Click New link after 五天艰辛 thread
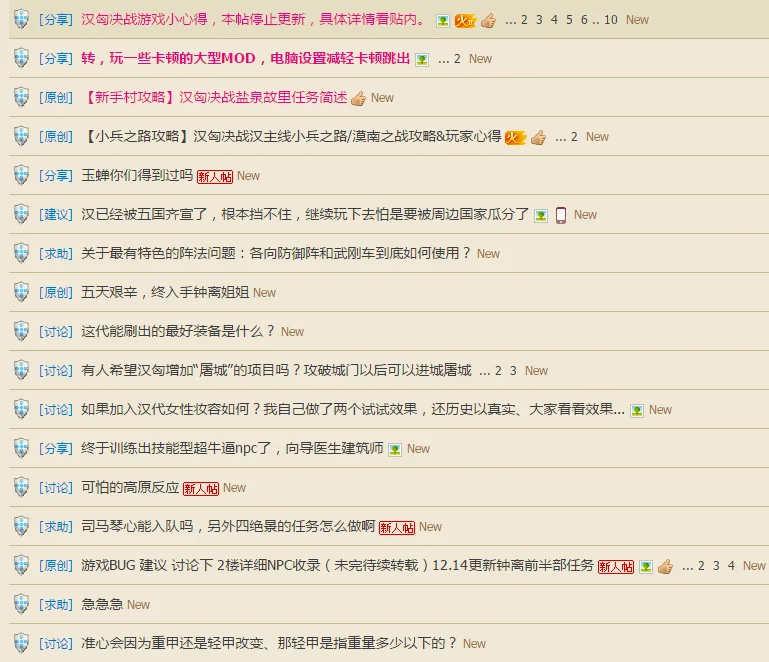Viewport: 769px width, 662px height. tap(264, 293)
